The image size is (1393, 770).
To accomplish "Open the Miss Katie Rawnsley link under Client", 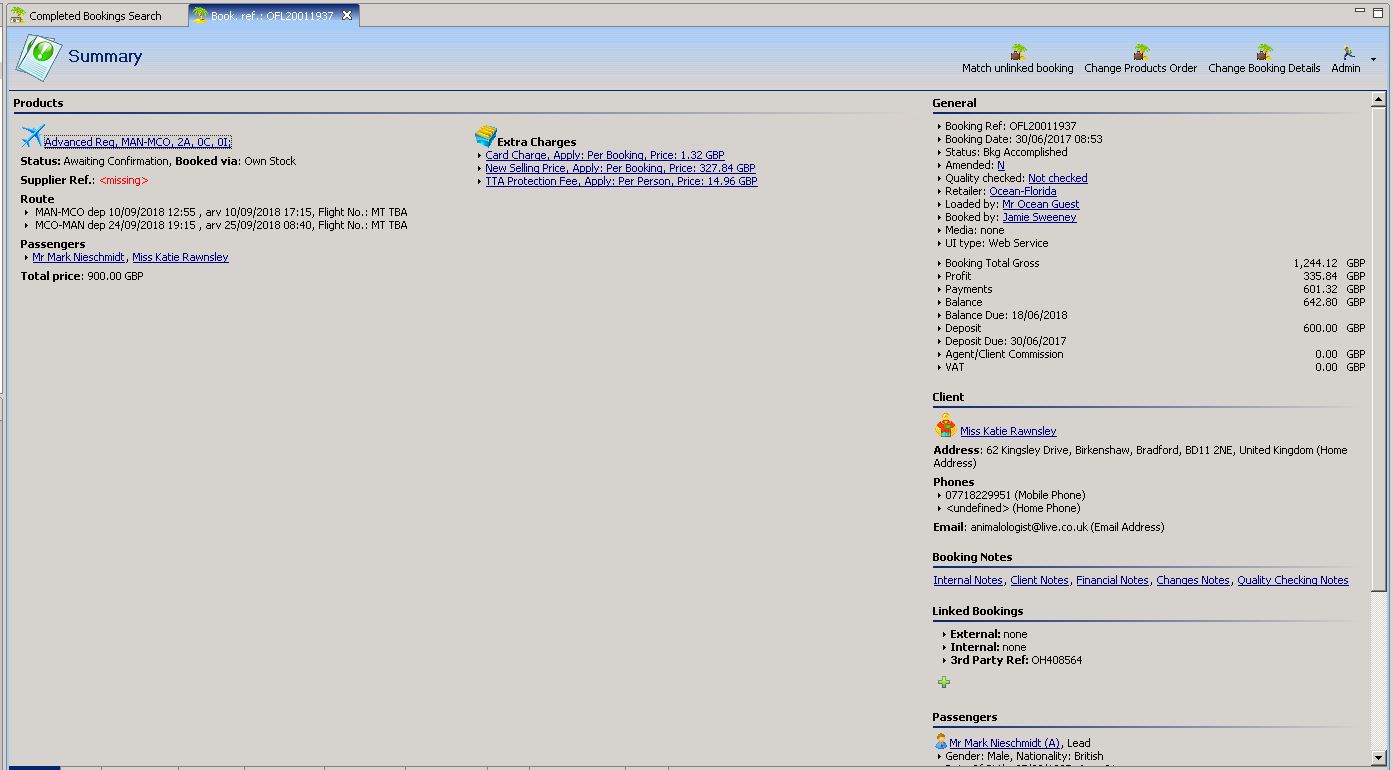I will tap(1008, 432).
